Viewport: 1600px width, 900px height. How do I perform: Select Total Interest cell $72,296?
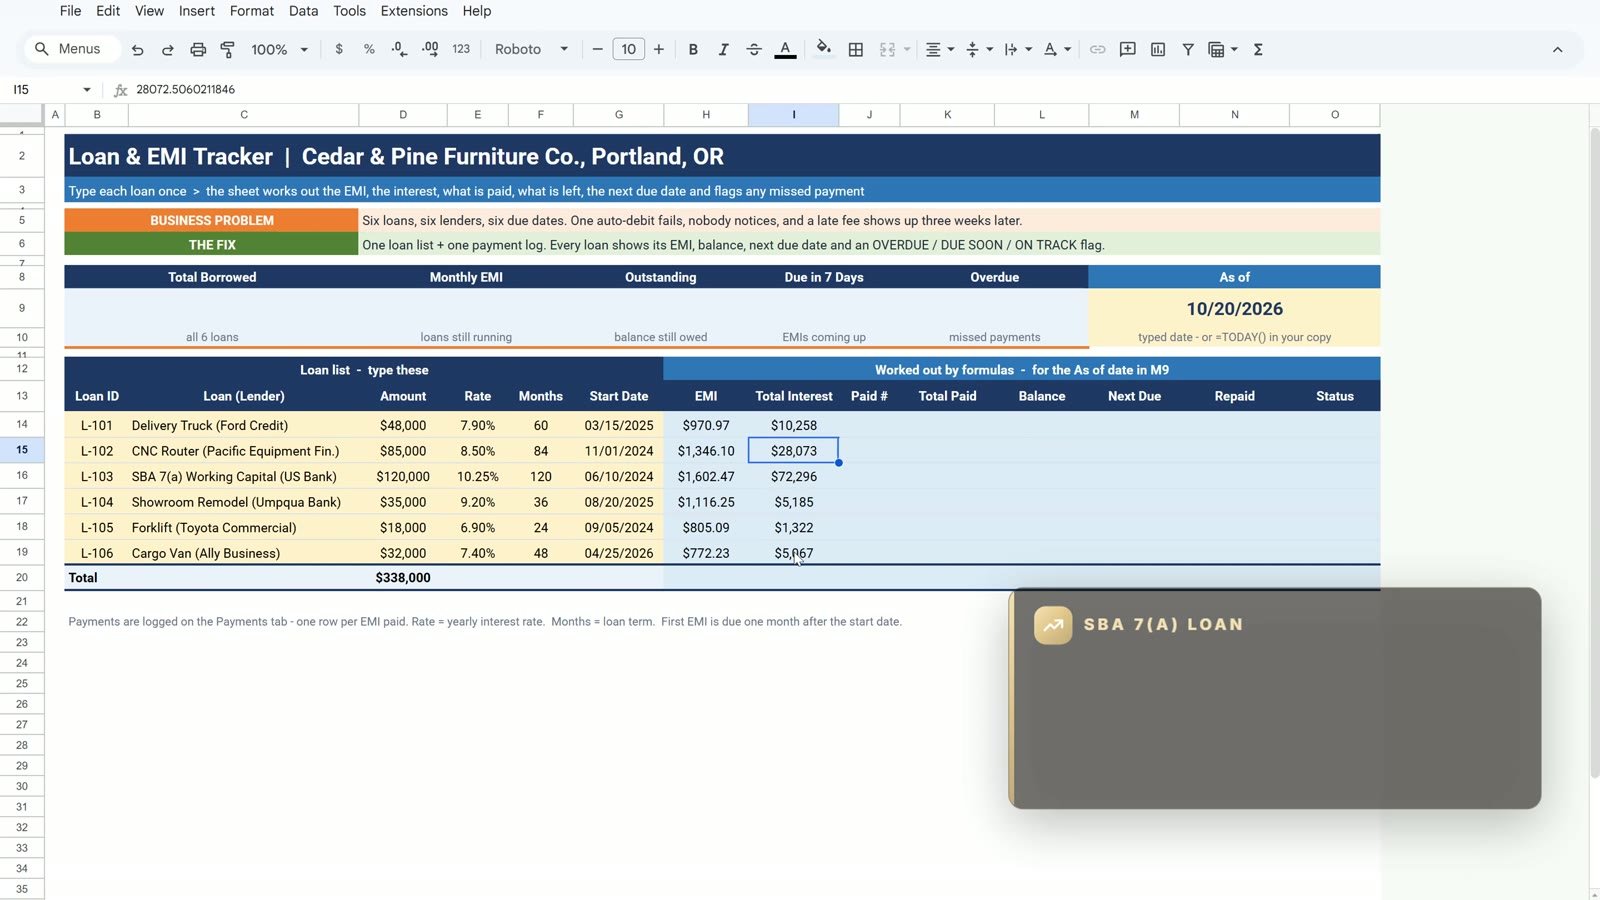tap(794, 477)
